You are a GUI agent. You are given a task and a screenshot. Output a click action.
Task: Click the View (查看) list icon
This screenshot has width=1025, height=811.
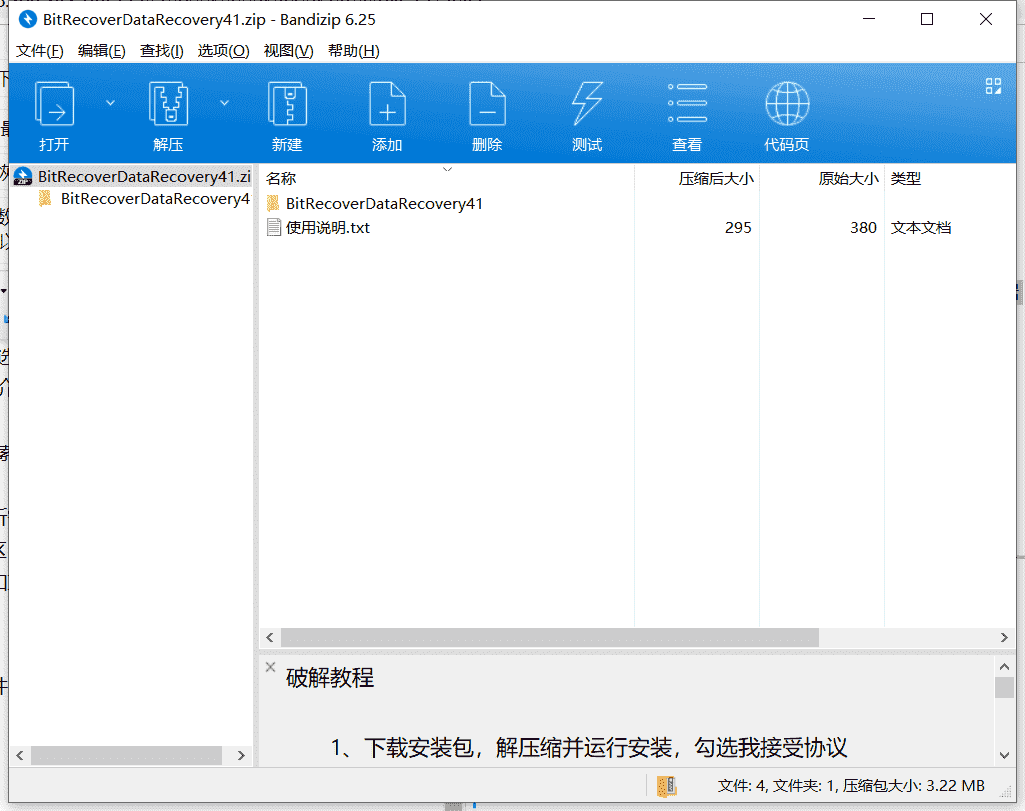(687, 103)
